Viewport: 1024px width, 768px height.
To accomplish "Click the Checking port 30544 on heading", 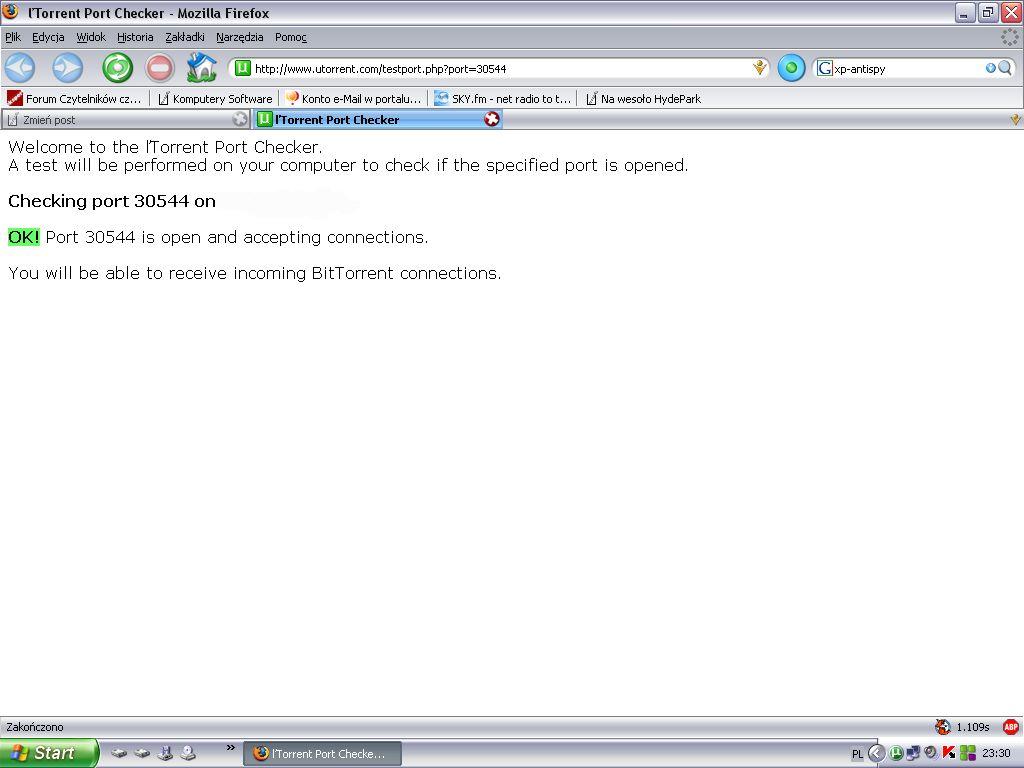I will pos(112,201).
